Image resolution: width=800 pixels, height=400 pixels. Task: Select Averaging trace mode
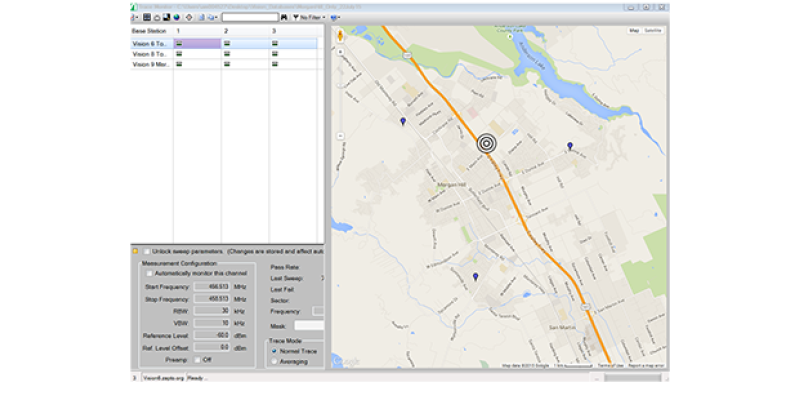[x=274, y=361]
